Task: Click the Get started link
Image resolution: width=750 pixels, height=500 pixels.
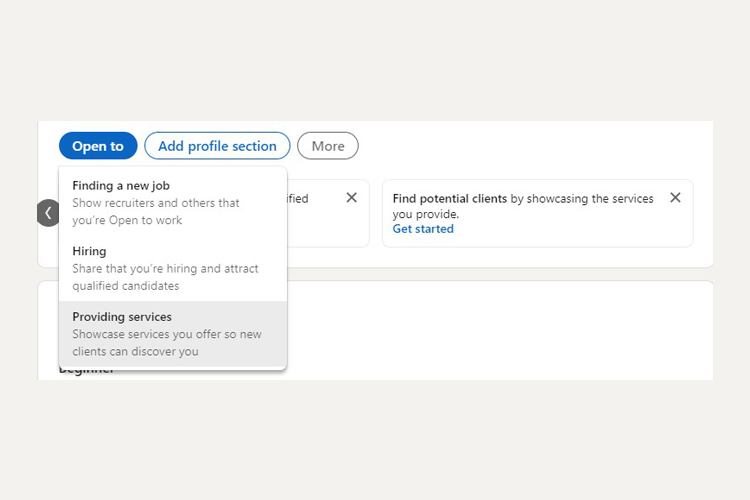Action: 423,229
